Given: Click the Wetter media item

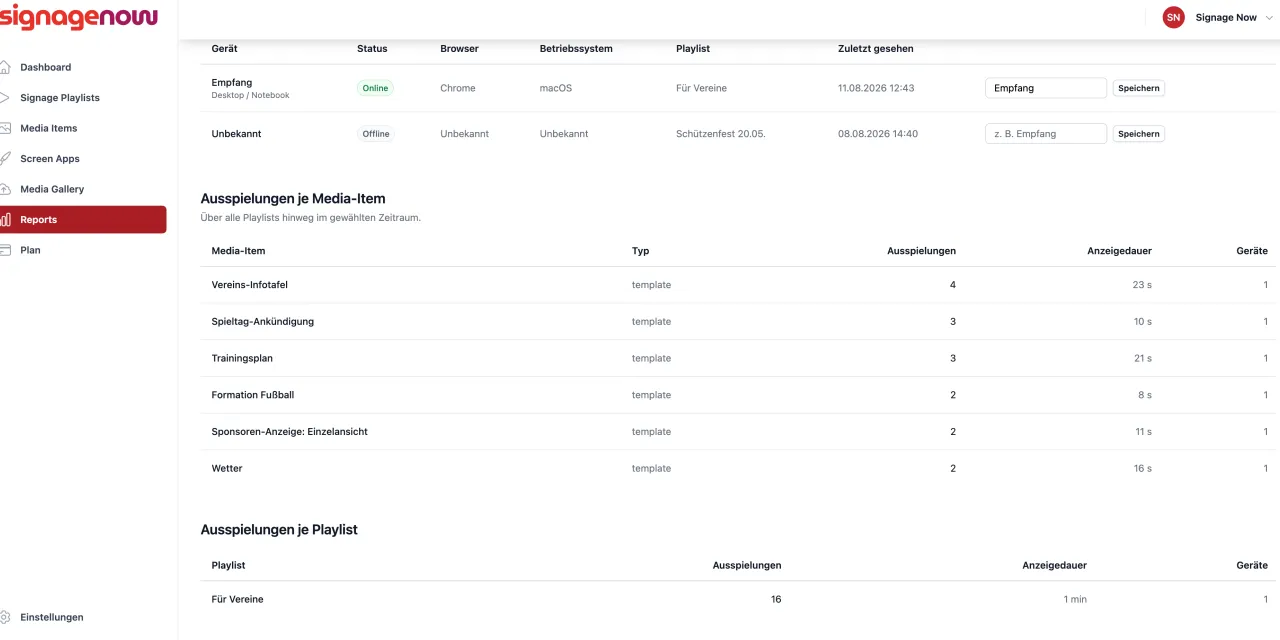Looking at the screenshot, I should 227,468.
